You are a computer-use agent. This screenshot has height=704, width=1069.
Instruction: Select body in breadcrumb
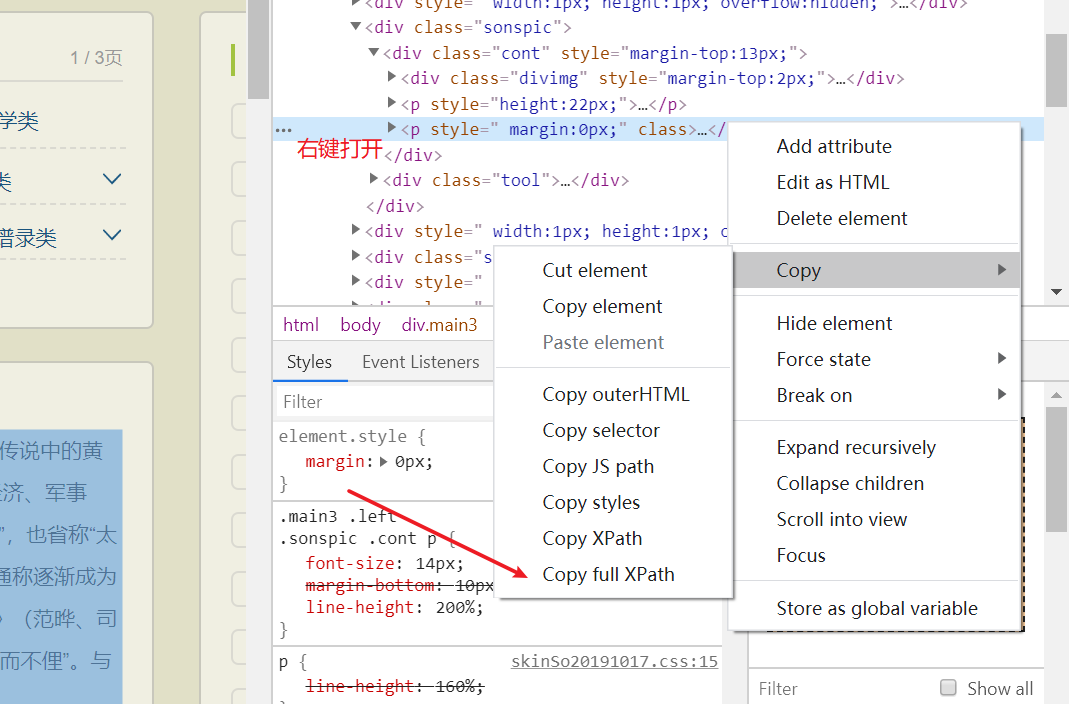[x=360, y=325]
